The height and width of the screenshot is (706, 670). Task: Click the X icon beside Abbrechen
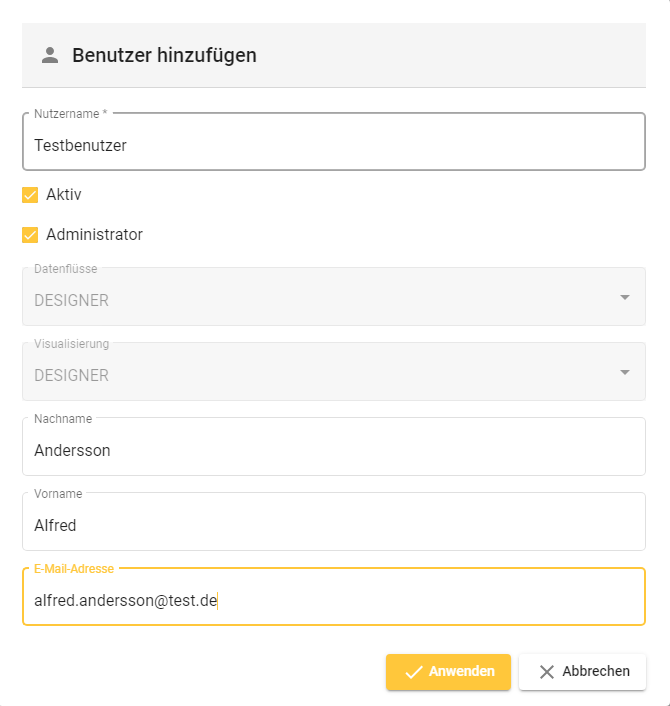(546, 672)
